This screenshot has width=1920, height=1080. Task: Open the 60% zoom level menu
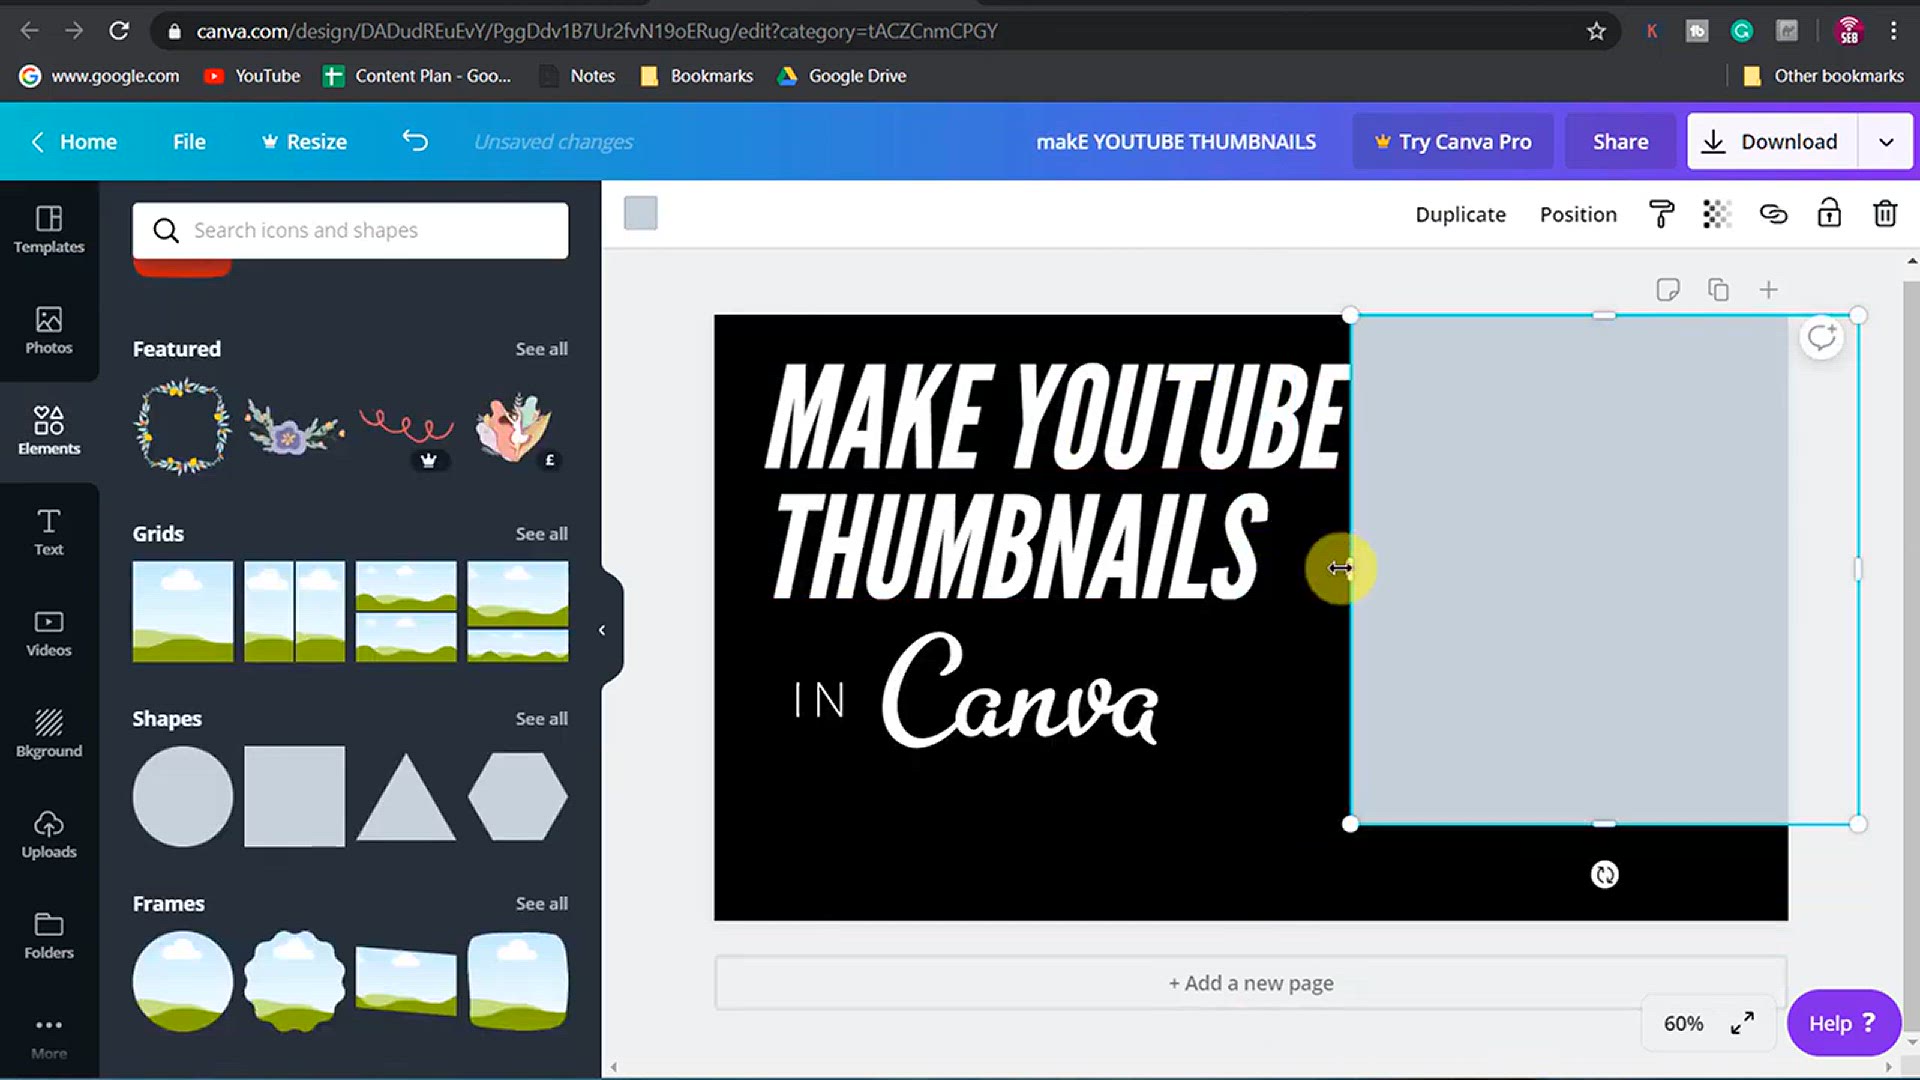[x=1683, y=1023]
